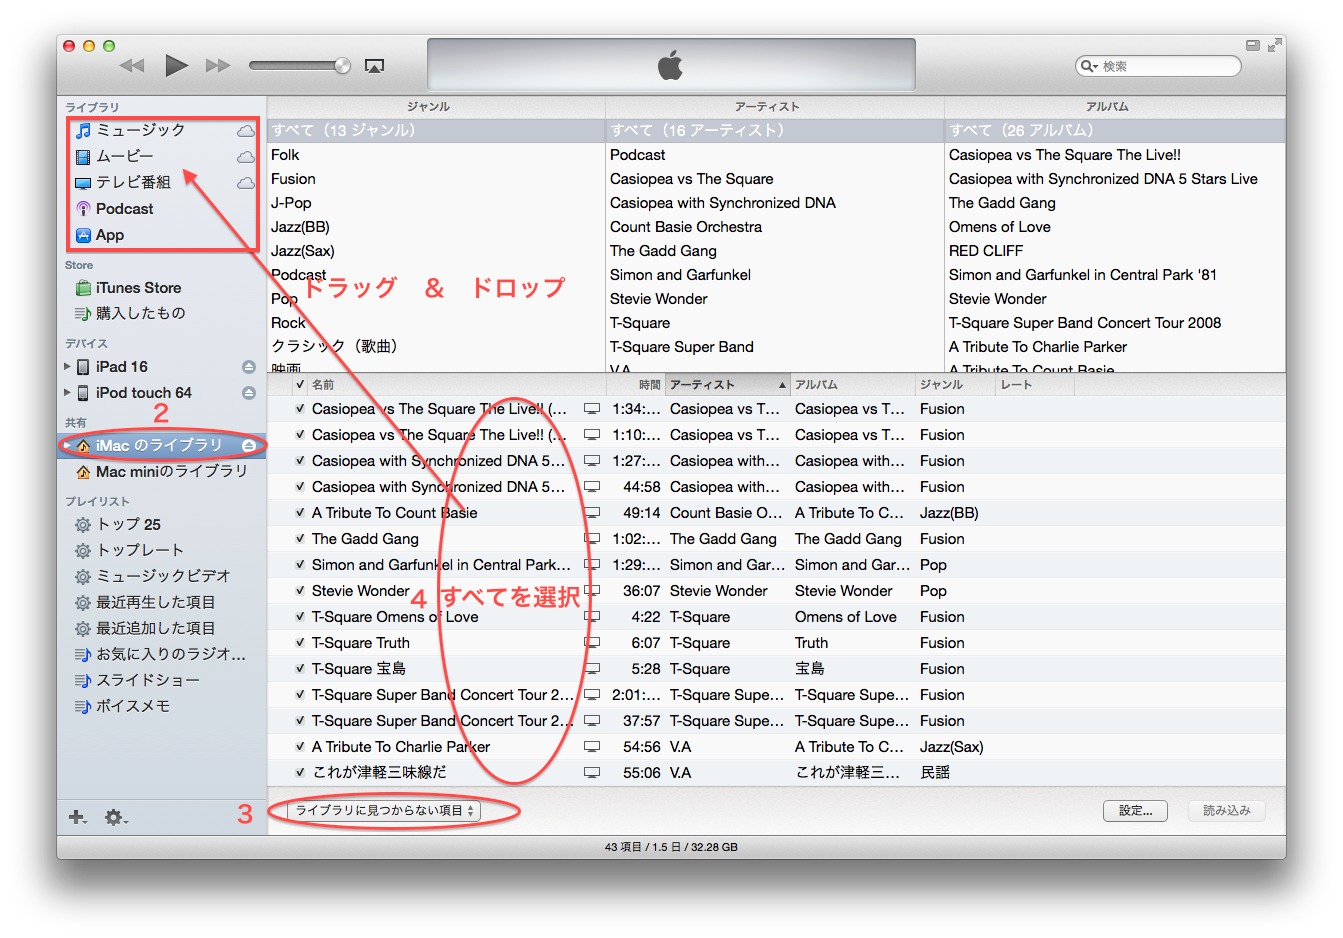Uncheck A Tribute To Charlie Parker checkbox
This screenshot has height=938, width=1343.
click(x=300, y=747)
